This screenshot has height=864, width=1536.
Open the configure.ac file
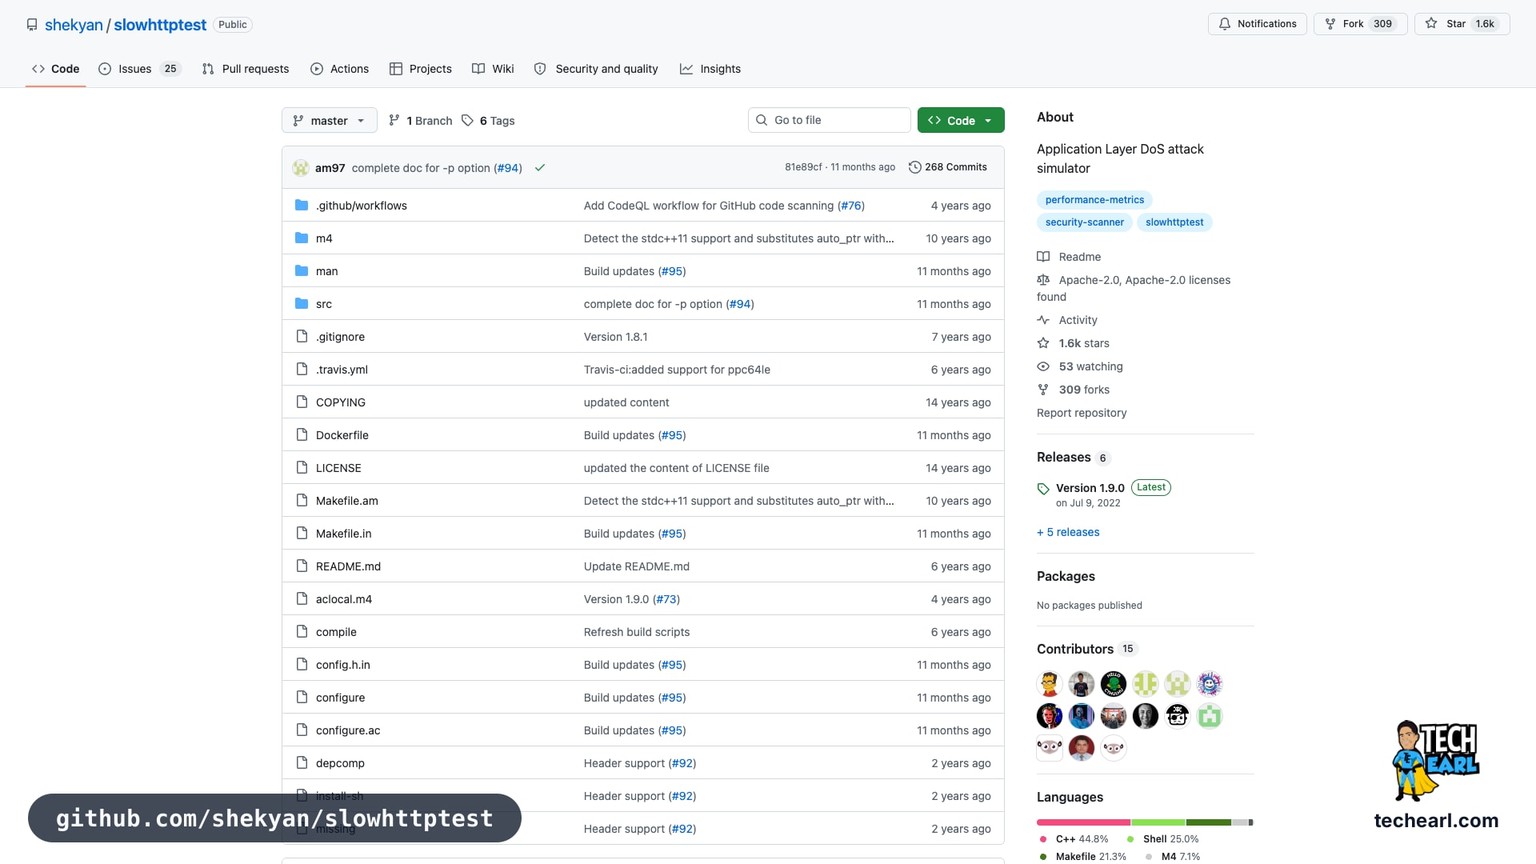(348, 731)
